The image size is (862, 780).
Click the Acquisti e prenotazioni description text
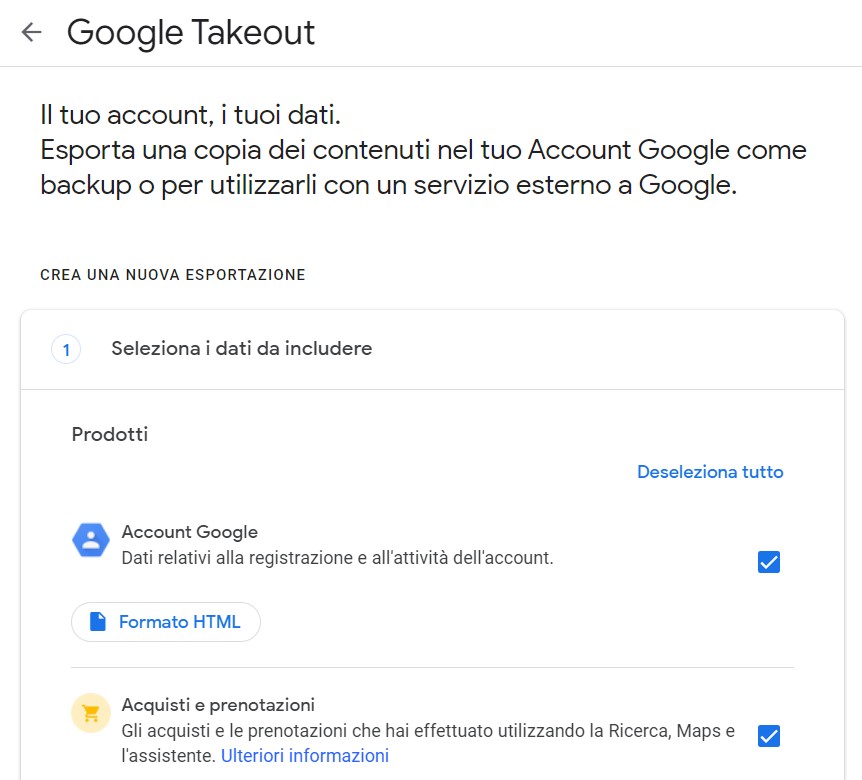[x=428, y=743]
